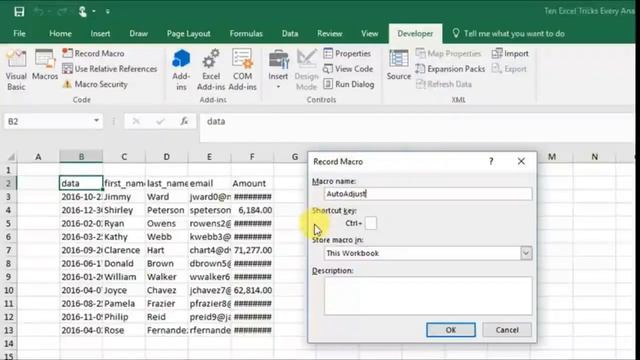Click cell containing 62,814.00
The width and height of the screenshot is (640, 360).
252,290
